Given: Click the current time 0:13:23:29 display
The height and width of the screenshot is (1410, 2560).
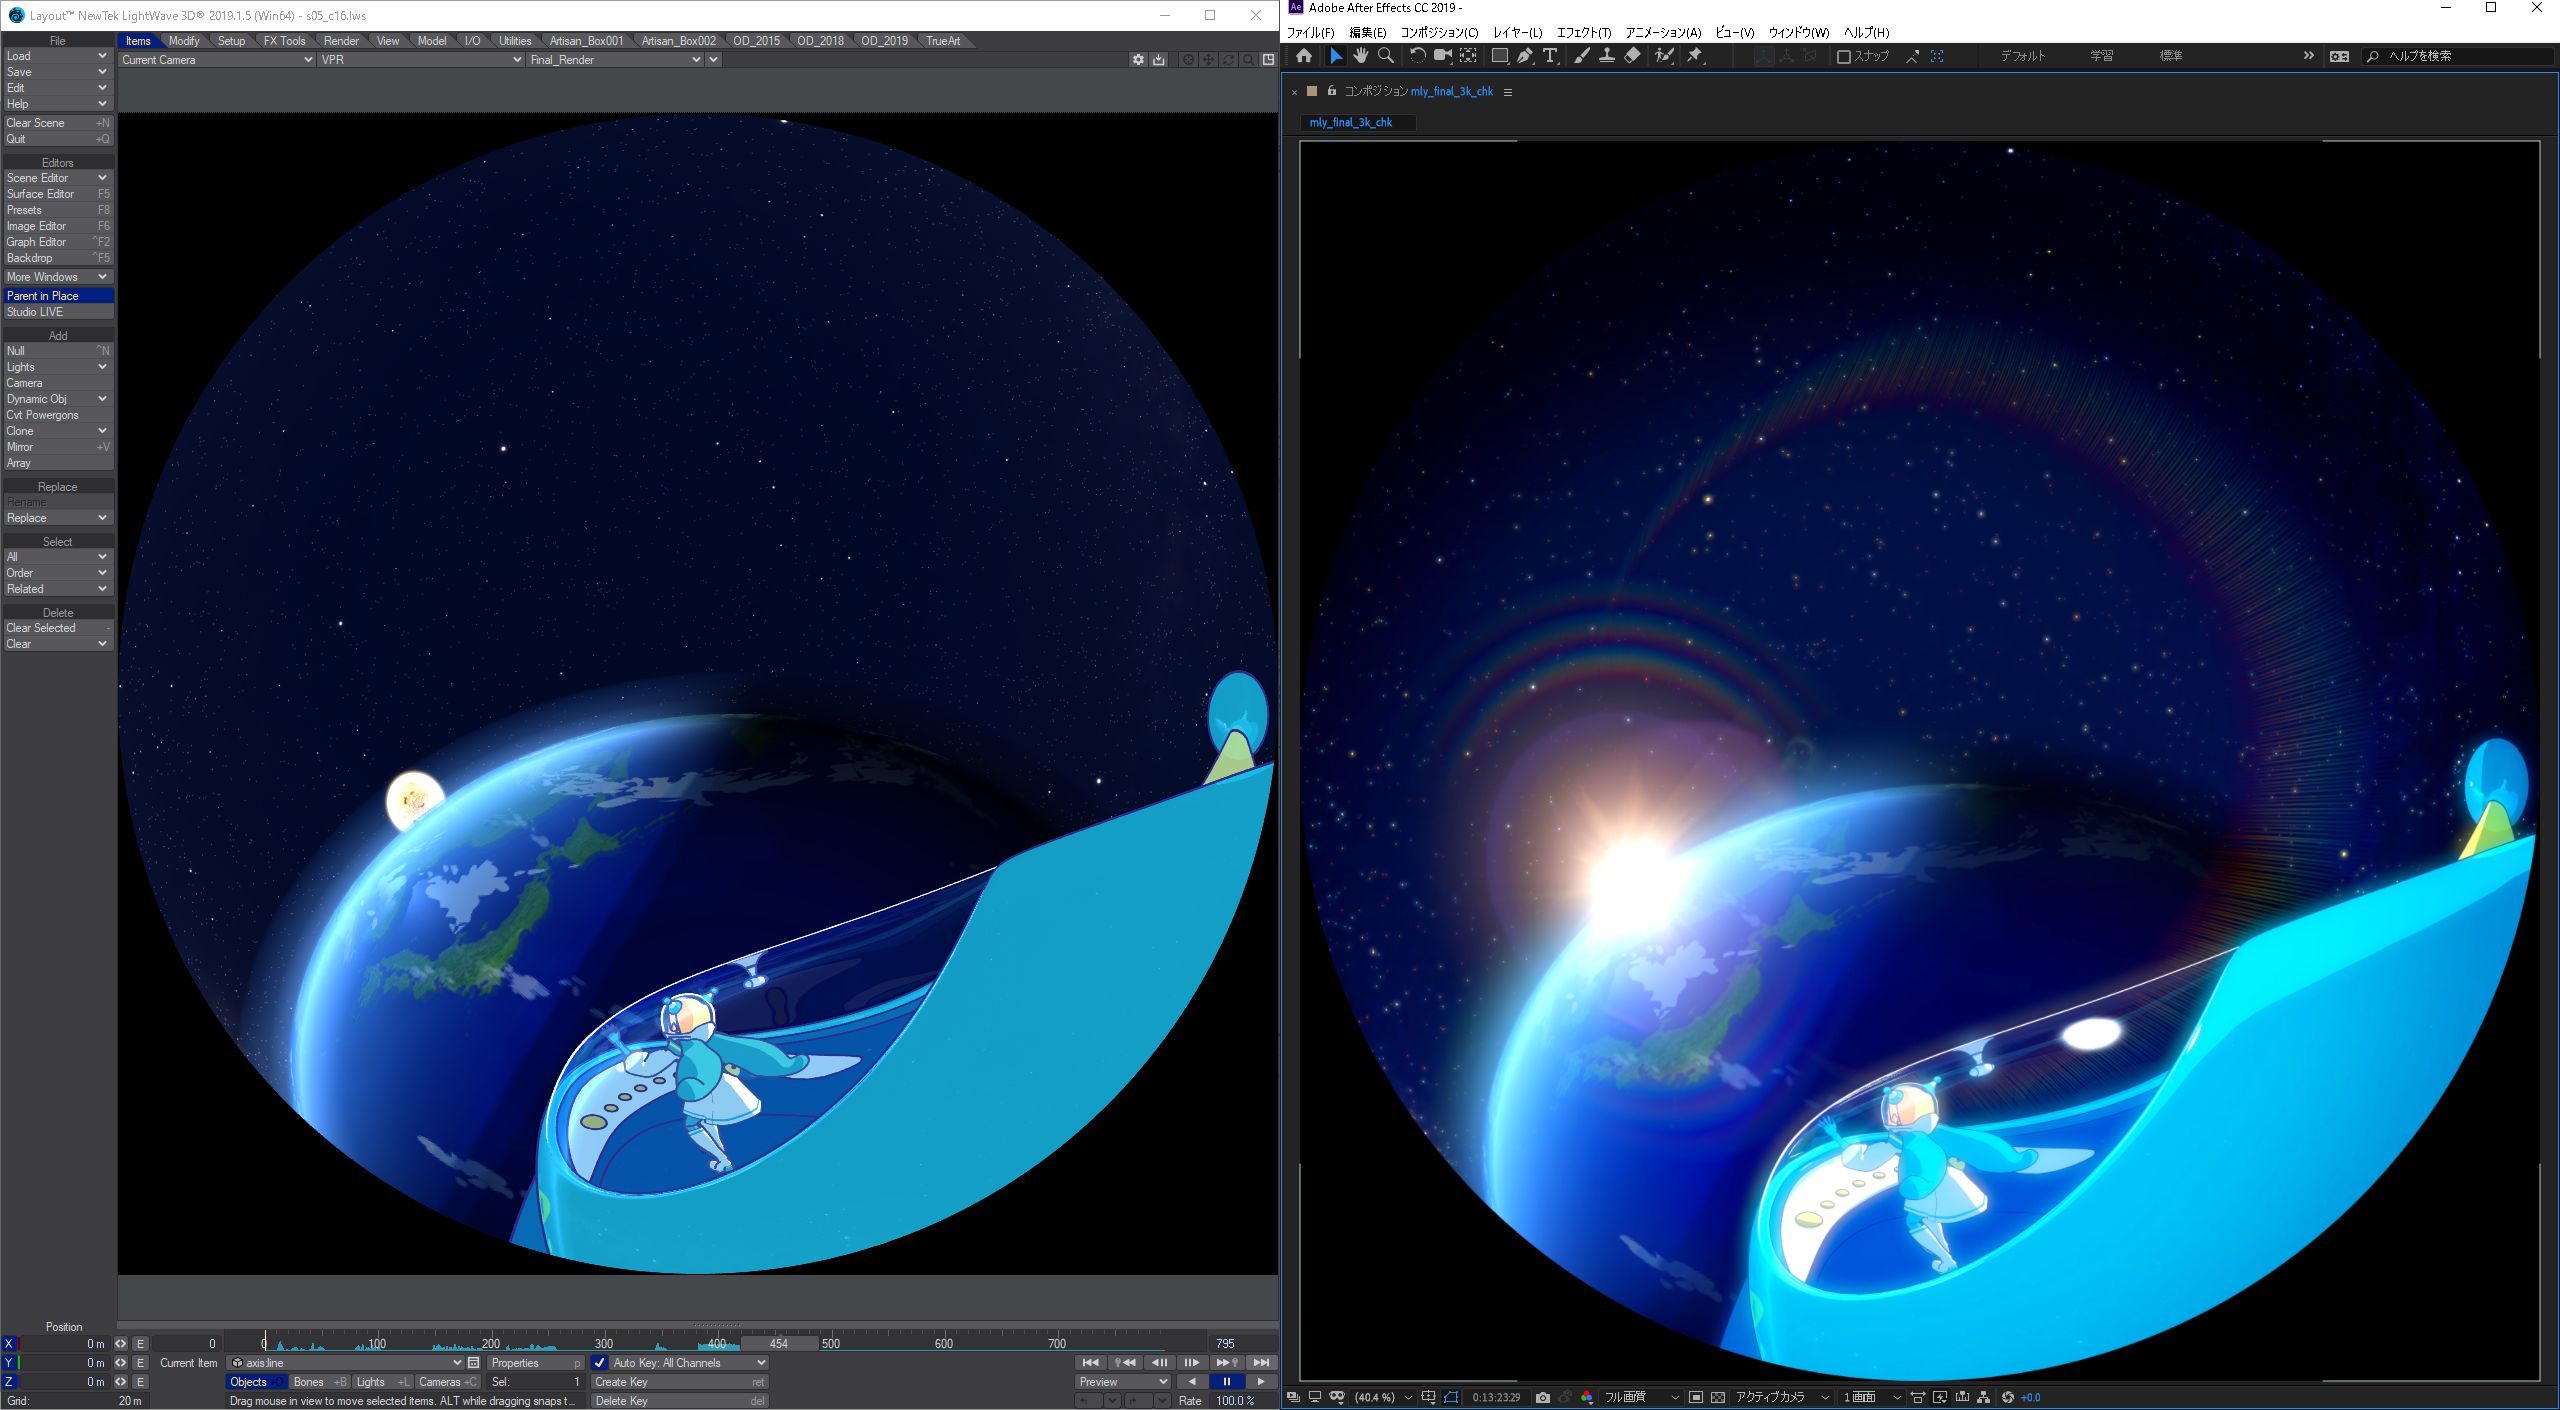Looking at the screenshot, I should (x=1496, y=1397).
